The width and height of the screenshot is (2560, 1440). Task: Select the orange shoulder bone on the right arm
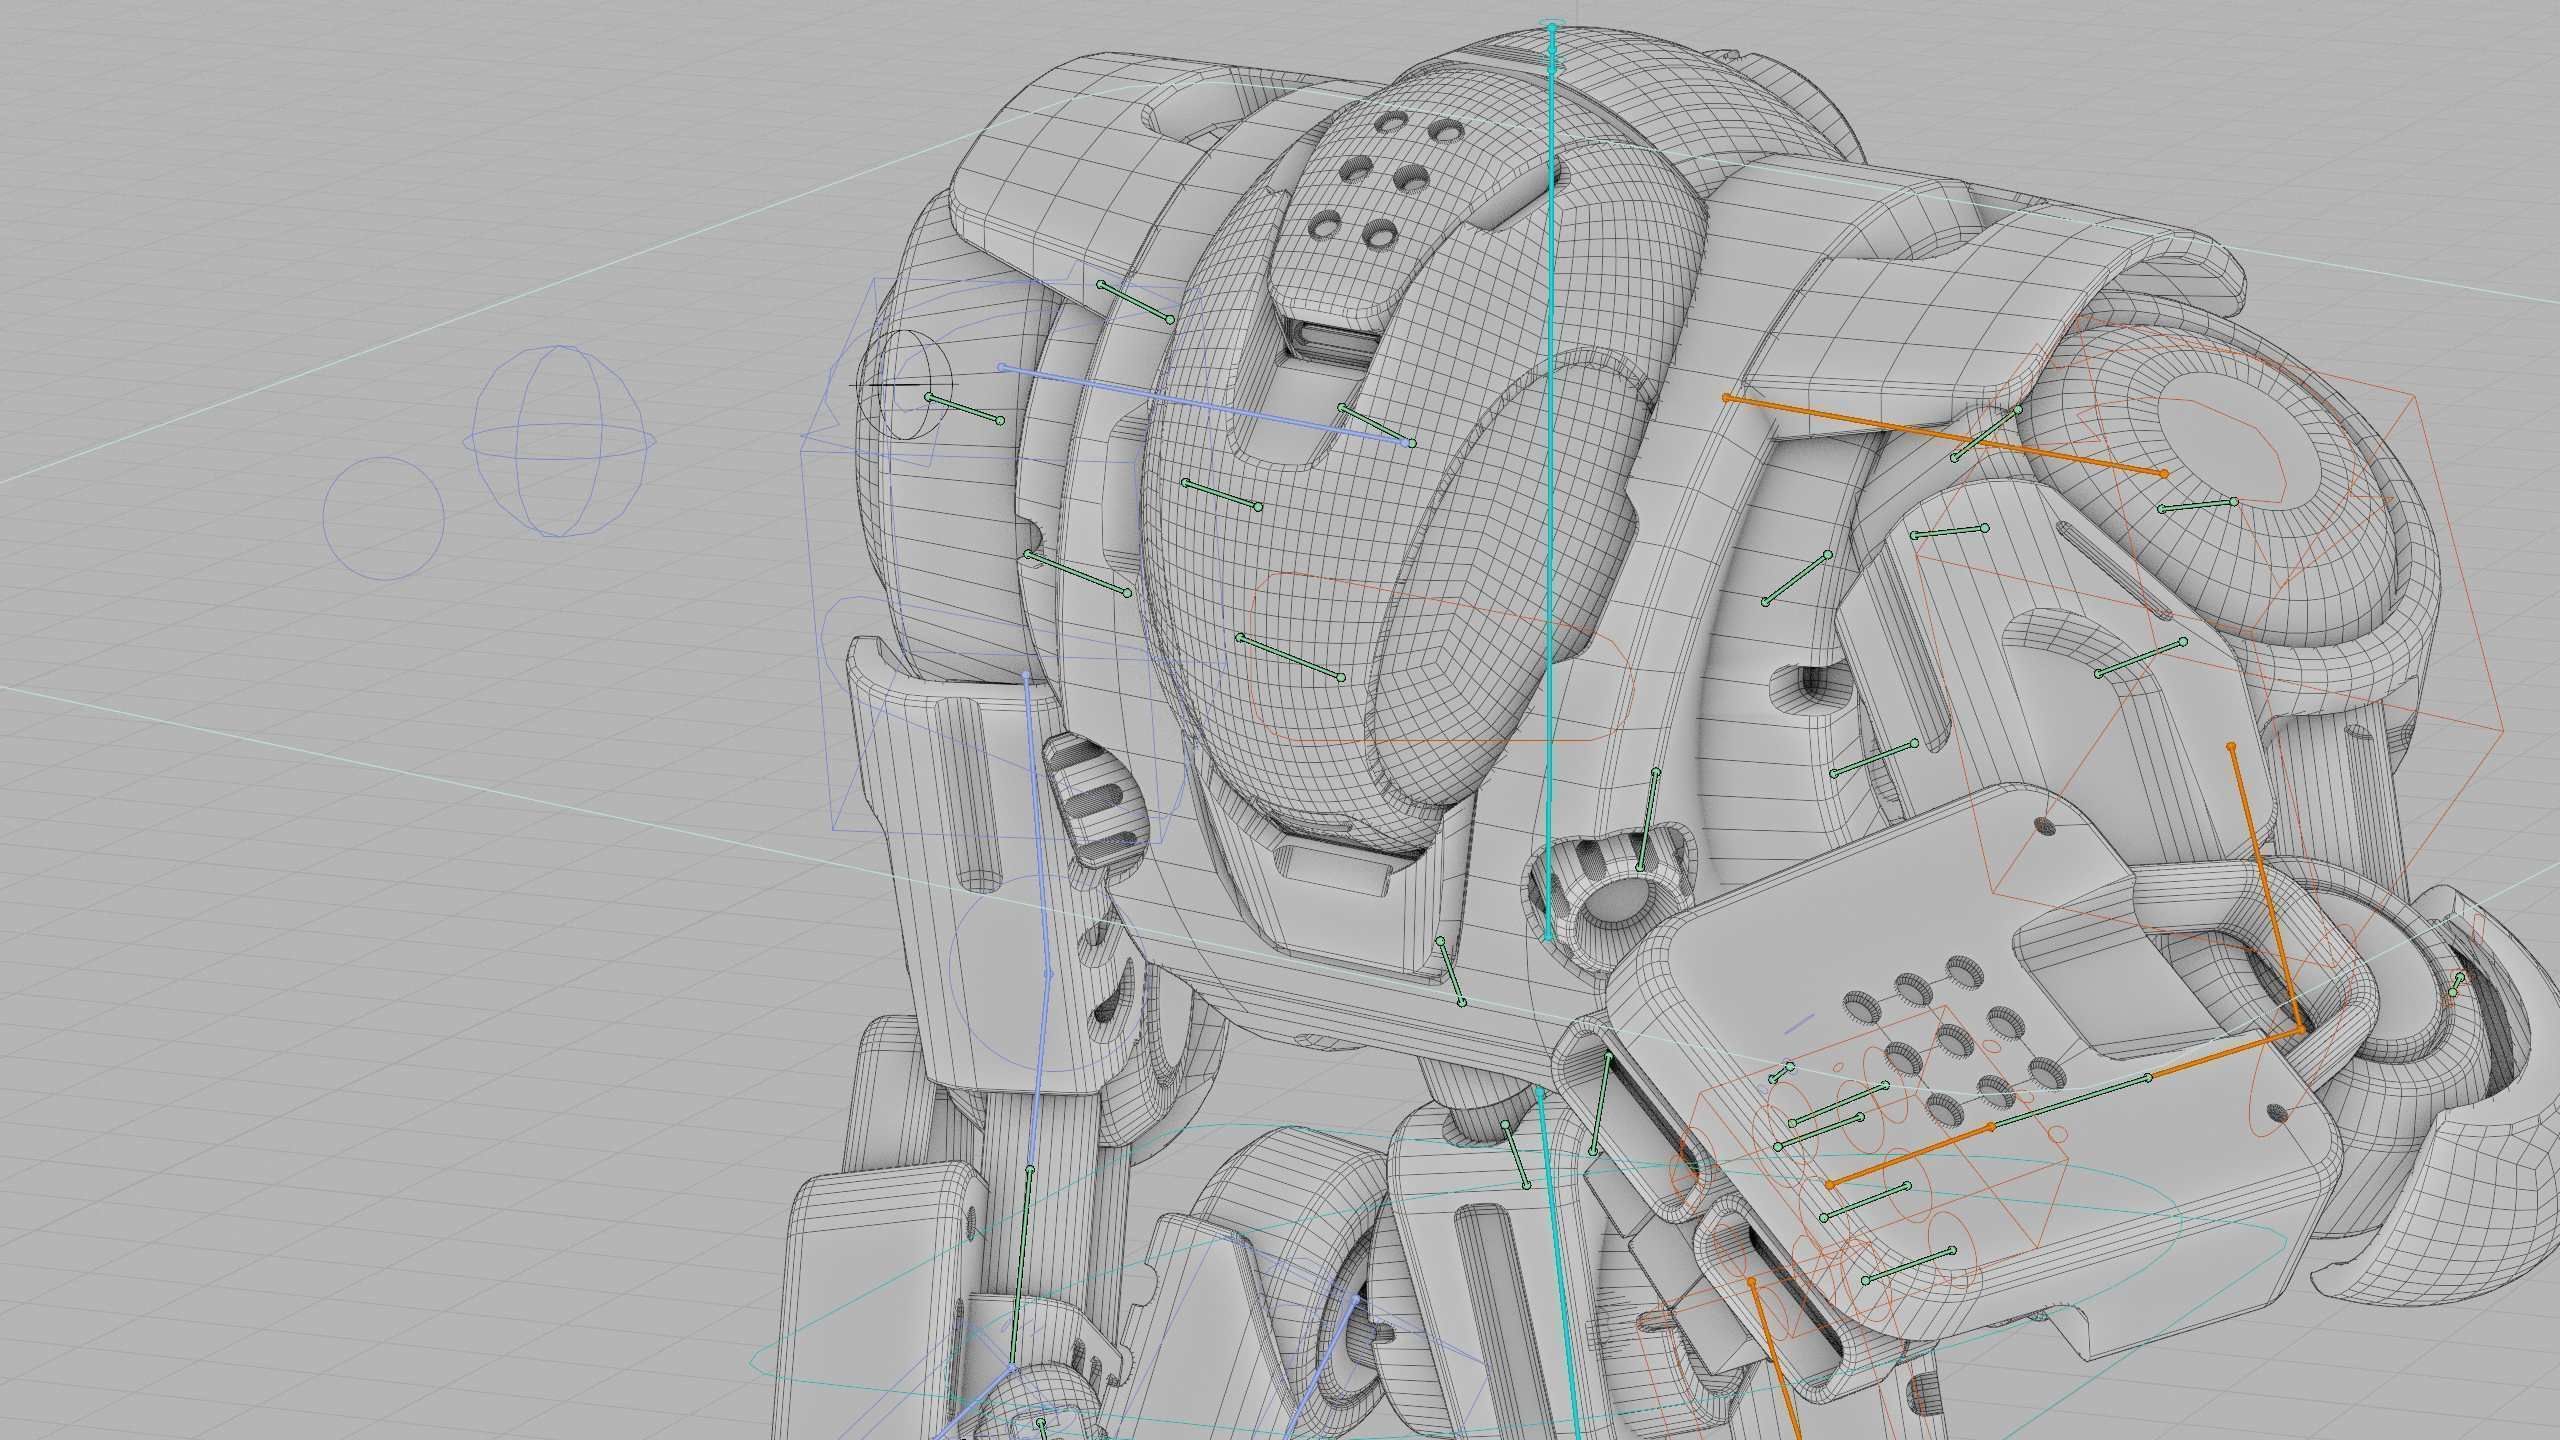pos(1945,435)
